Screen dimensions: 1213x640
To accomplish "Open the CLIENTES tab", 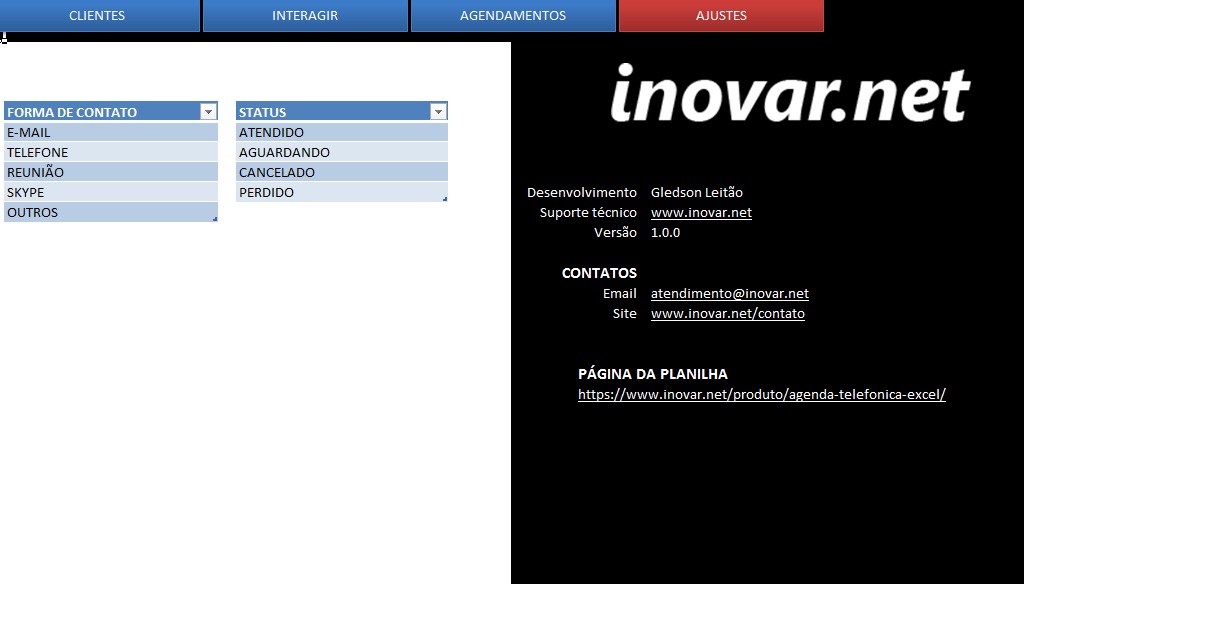I will tap(100, 16).
